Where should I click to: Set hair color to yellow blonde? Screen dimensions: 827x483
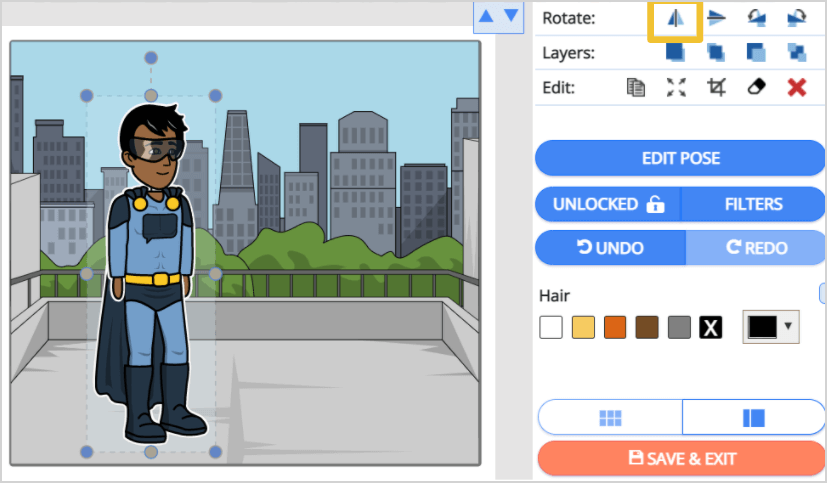(x=583, y=327)
